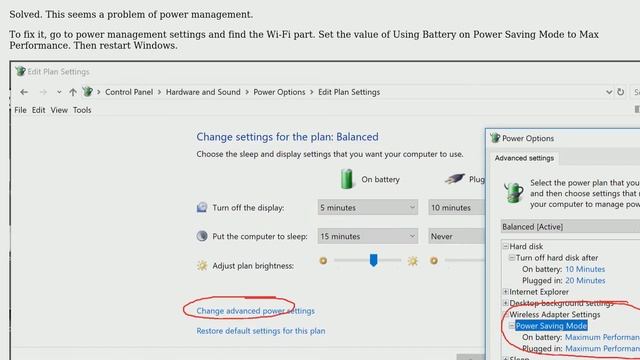Open the Edit menu
Viewport: 640px width, 360px height.
coord(38,110)
